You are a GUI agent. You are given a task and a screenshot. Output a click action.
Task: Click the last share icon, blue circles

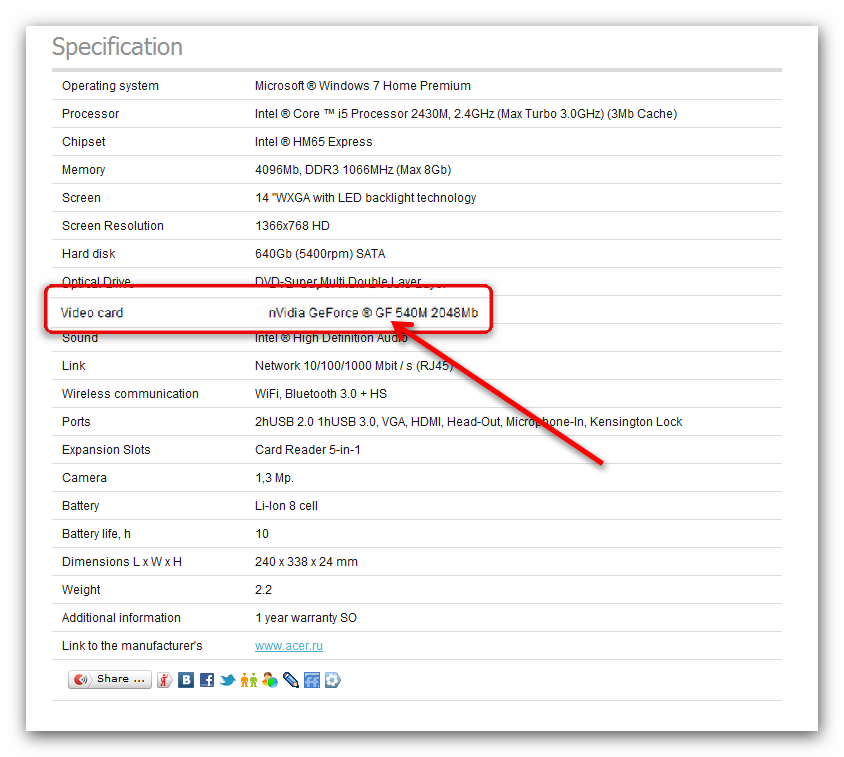[x=333, y=680]
